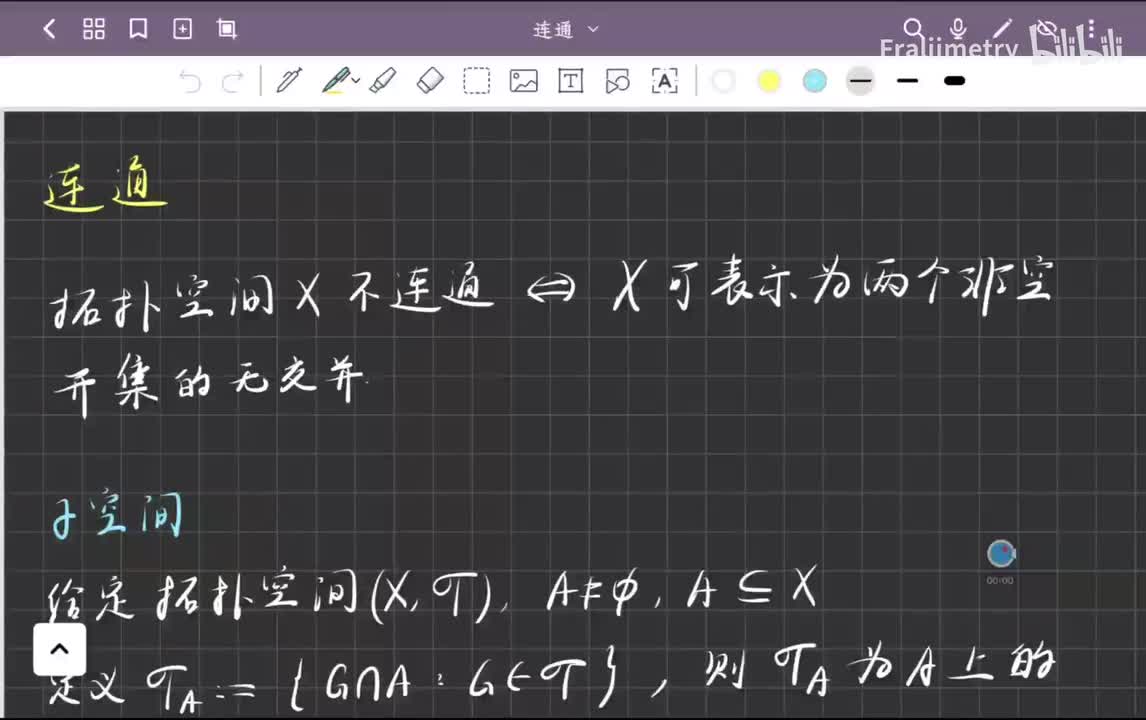Expand the highlighter pen options arrow
Viewport: 1146px width, 720px height.
click(x=356, y=80)
